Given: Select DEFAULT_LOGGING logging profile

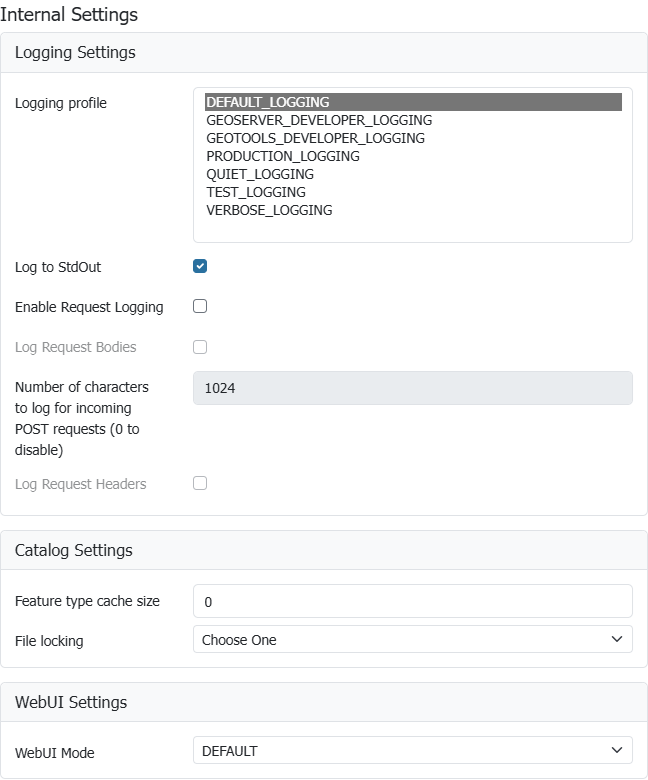Looking at the screenshot, I should point(268,102).
